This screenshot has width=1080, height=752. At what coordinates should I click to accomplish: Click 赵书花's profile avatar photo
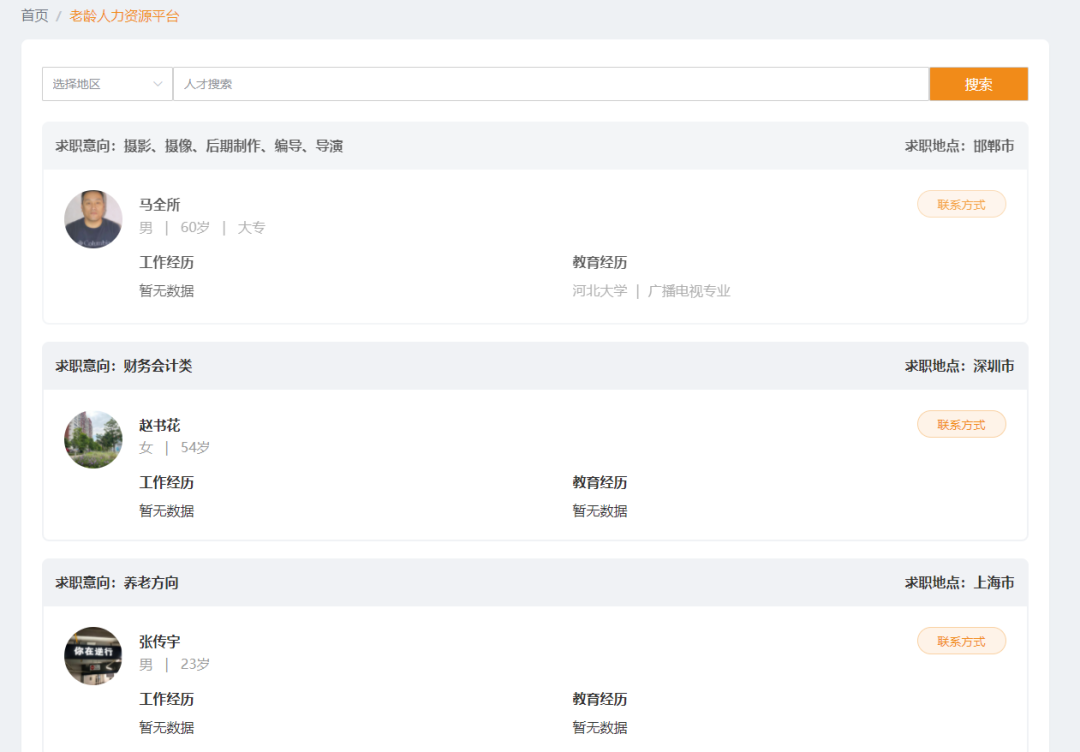point(93,440)
